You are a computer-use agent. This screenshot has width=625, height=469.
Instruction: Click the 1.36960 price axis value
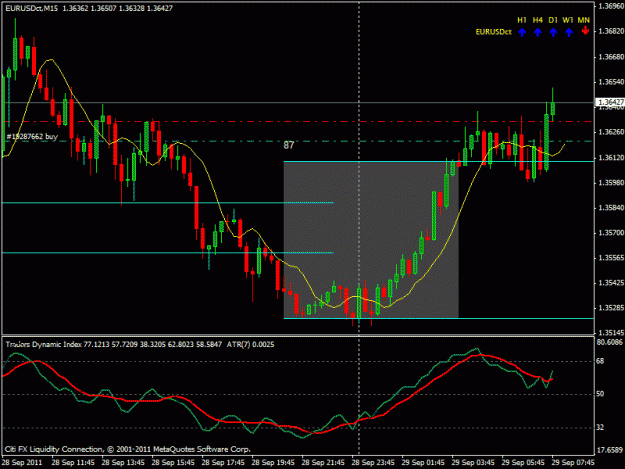[611, 6]
